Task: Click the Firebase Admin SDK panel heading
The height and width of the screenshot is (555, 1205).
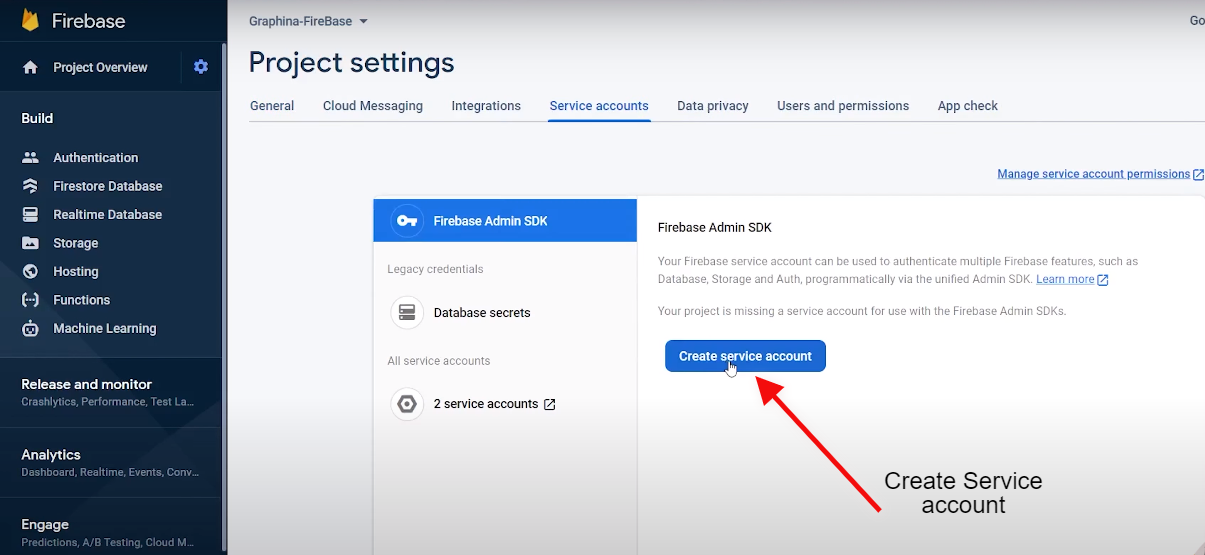Action: pyautogui.click(x=715, y=228)
